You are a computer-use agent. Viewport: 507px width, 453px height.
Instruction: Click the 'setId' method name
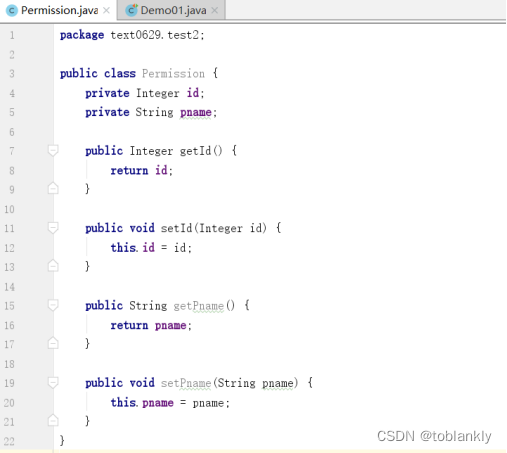[176, 228]
